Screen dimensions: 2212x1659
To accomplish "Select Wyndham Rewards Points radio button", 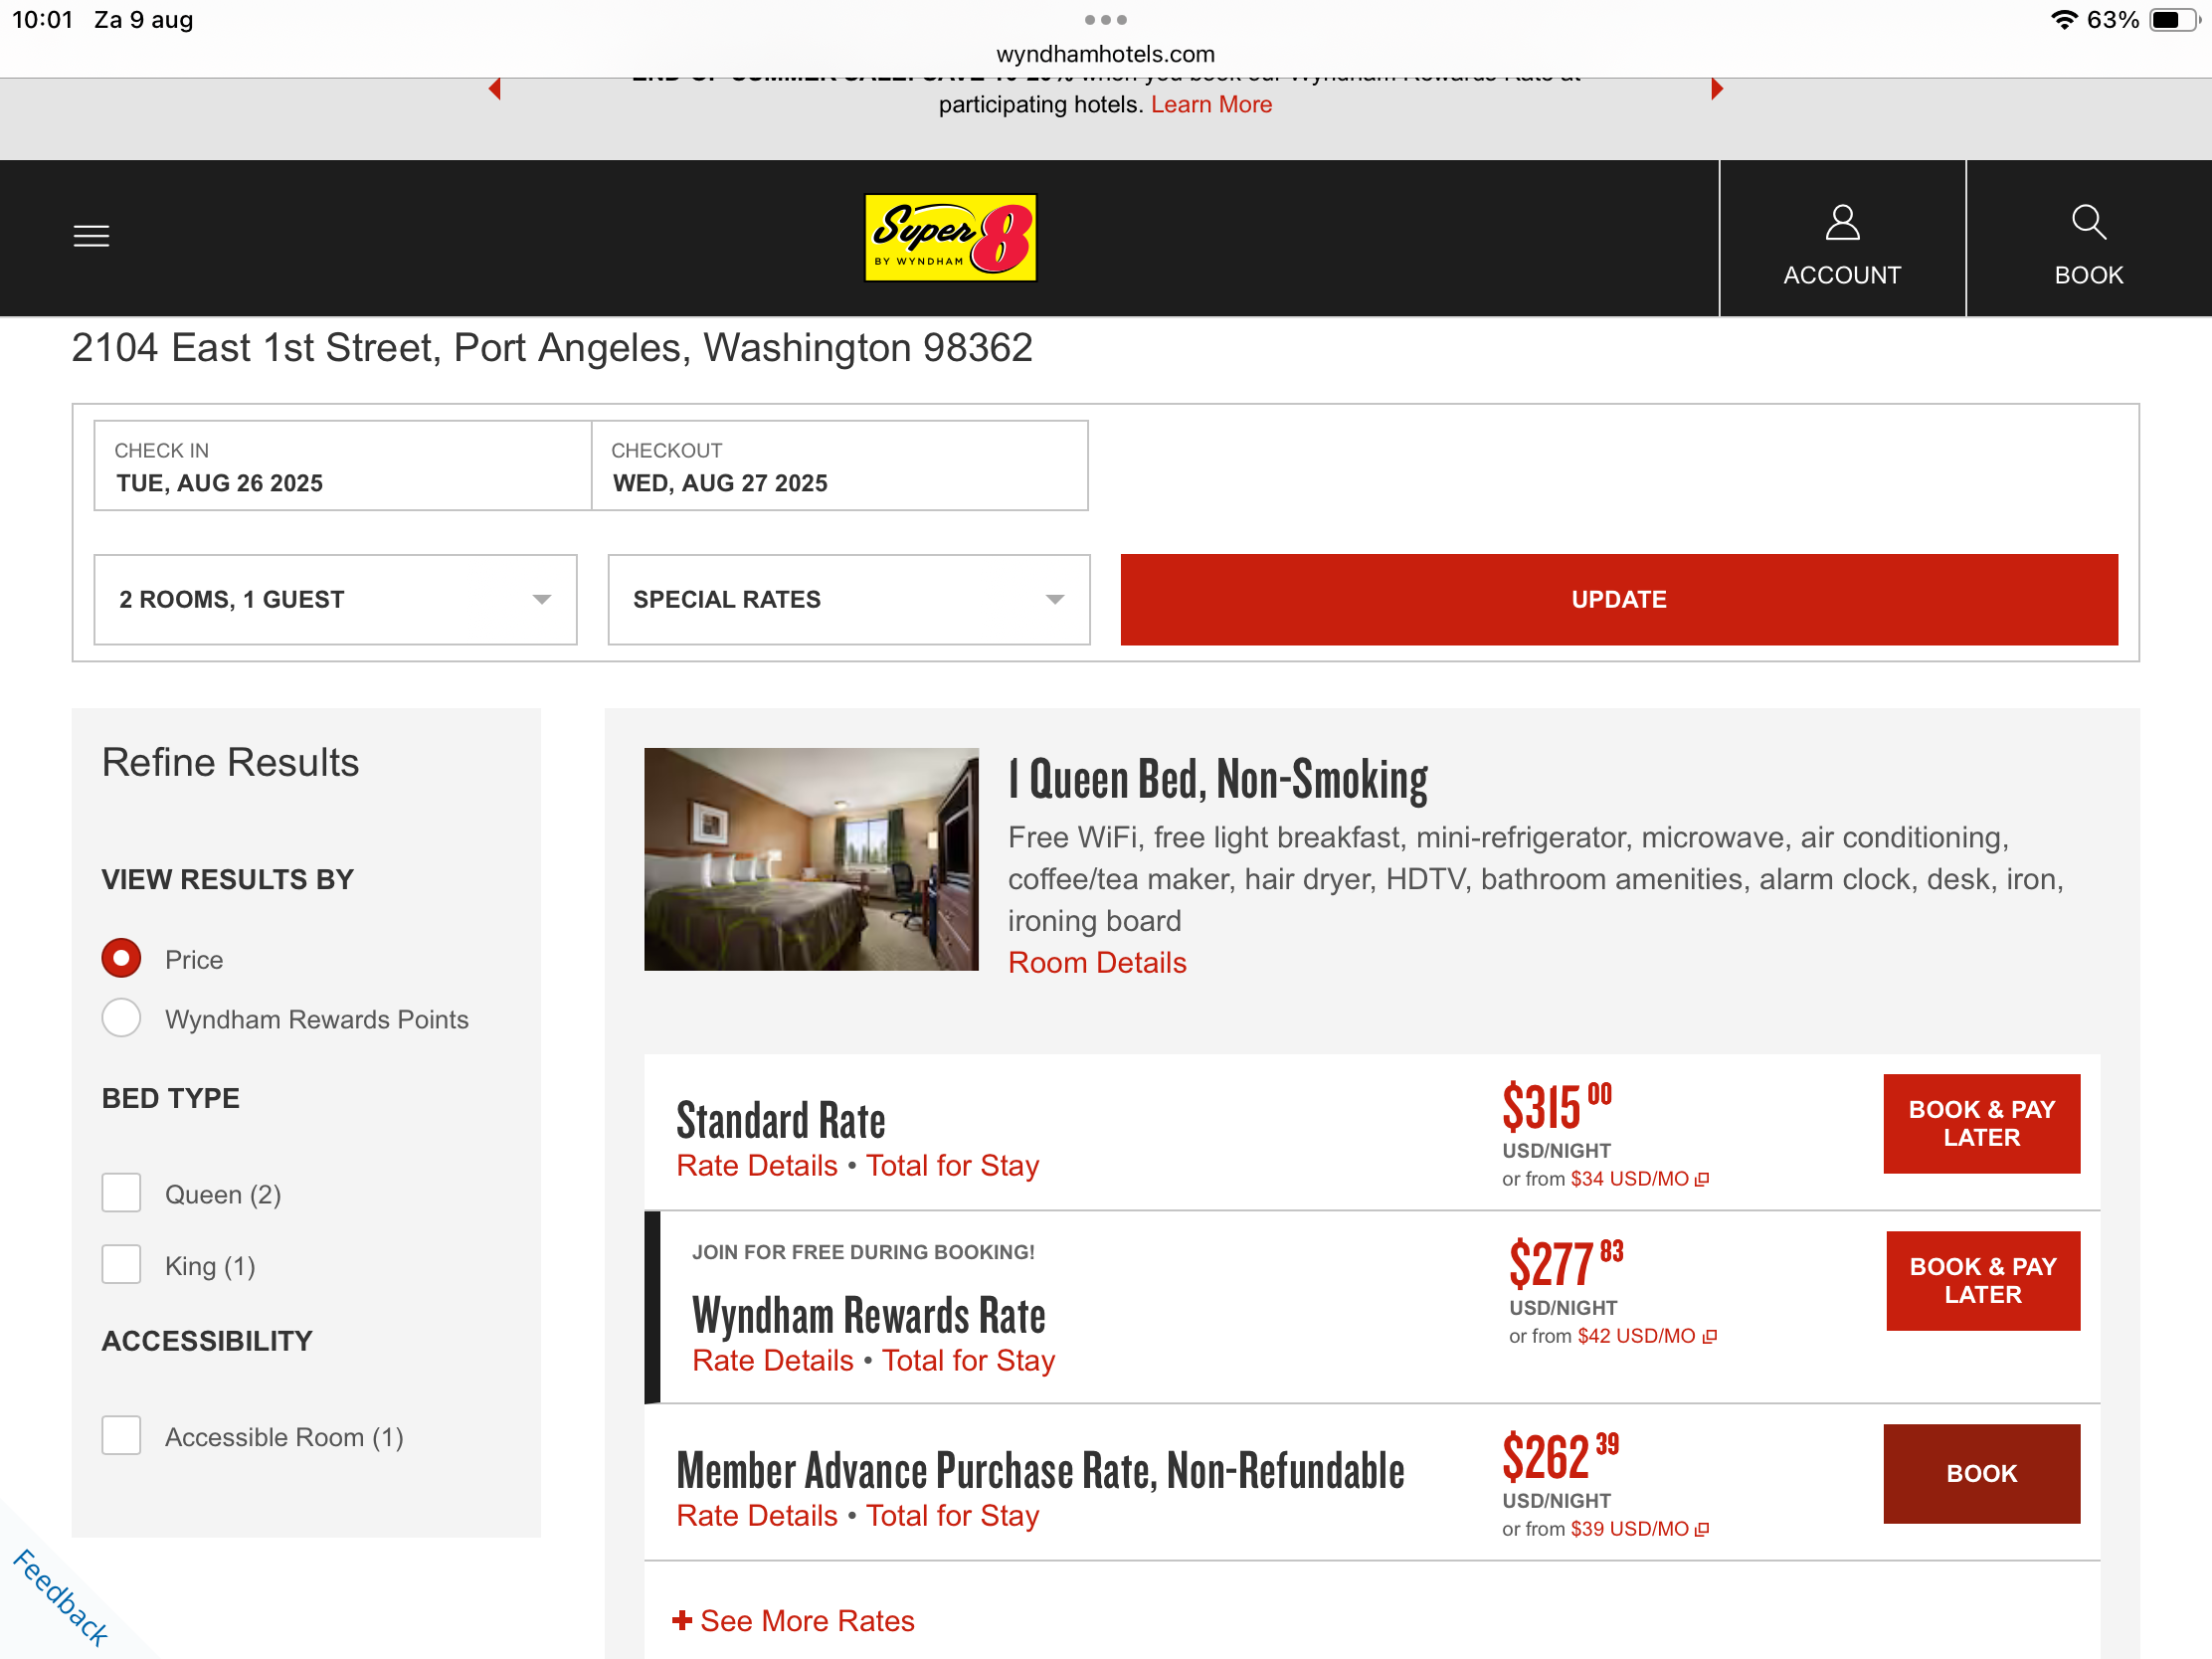I will click(x=121, y=1018).
